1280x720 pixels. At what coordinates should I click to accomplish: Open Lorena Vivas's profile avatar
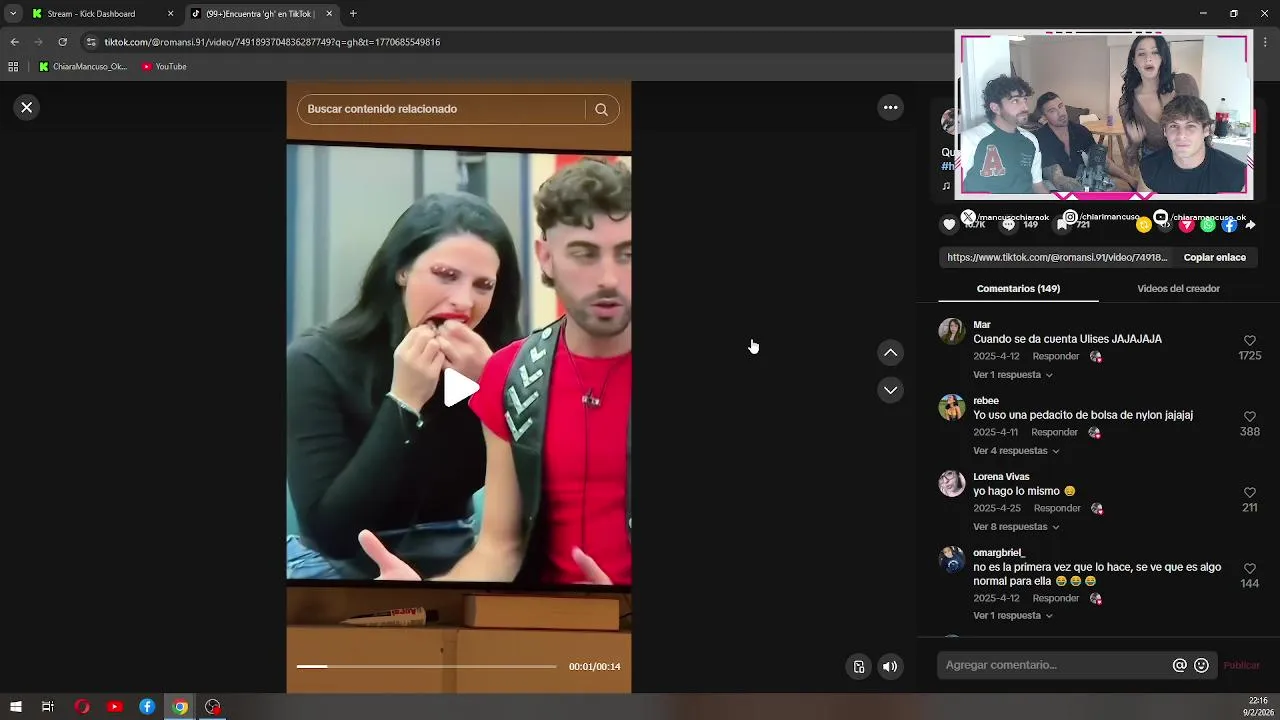pos(951,483)
